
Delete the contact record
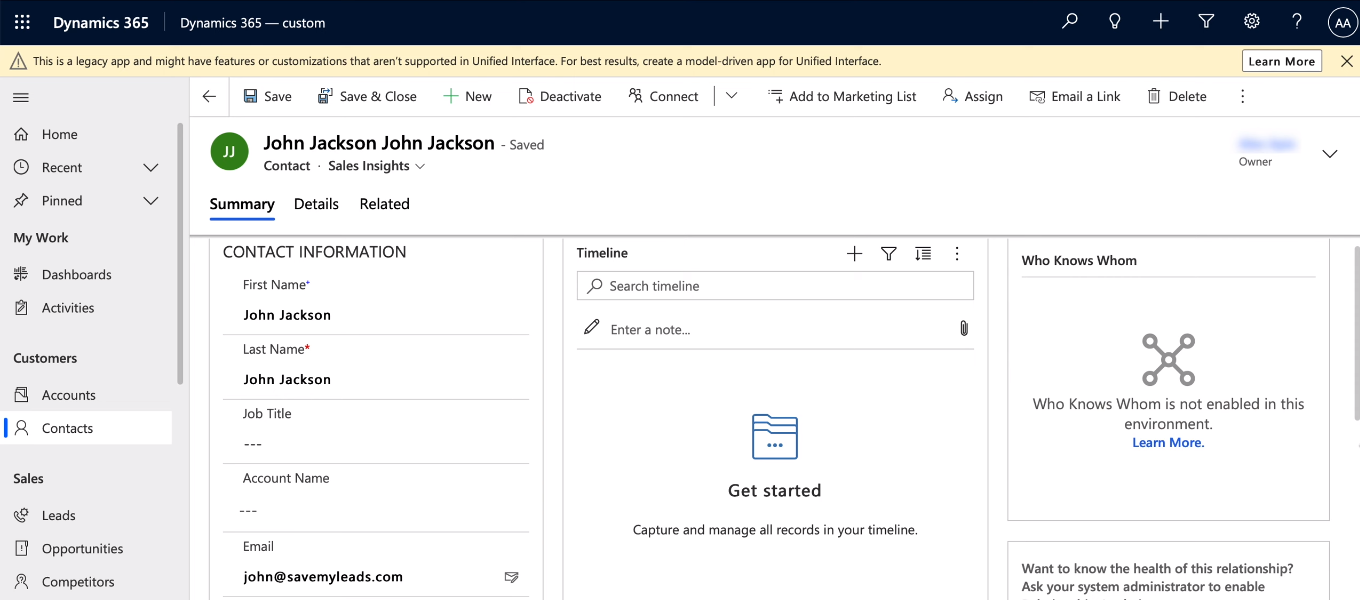tap(1176, 96)
